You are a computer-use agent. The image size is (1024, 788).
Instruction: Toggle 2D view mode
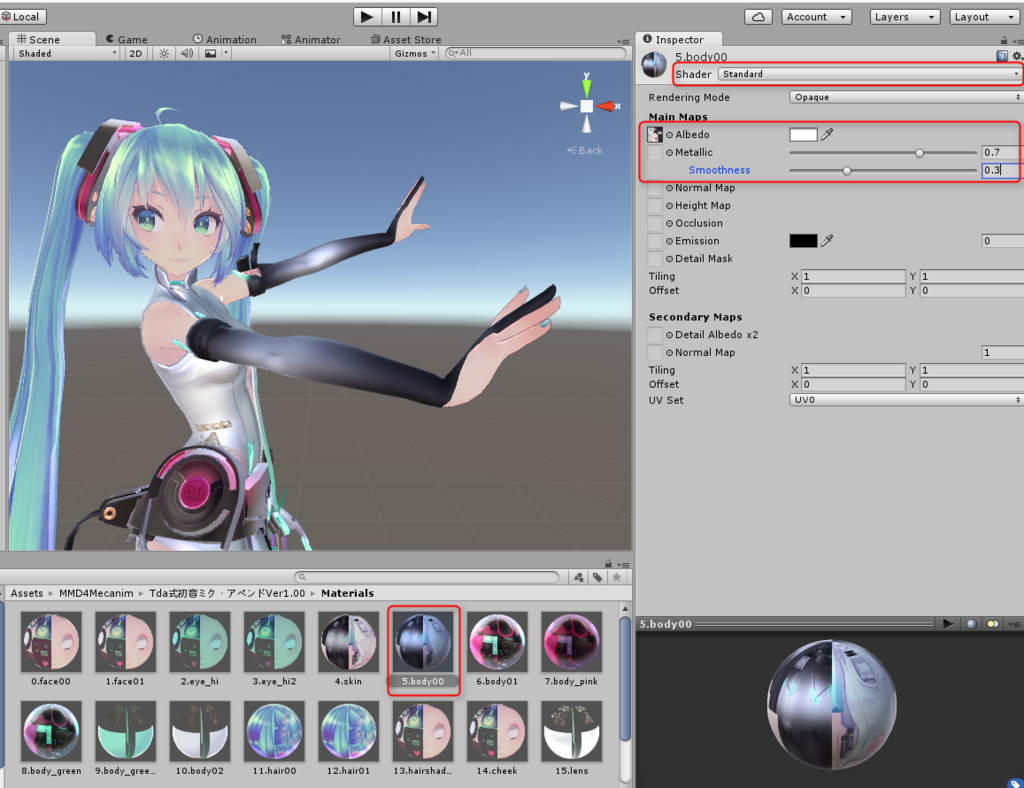[x=136, y=54]
